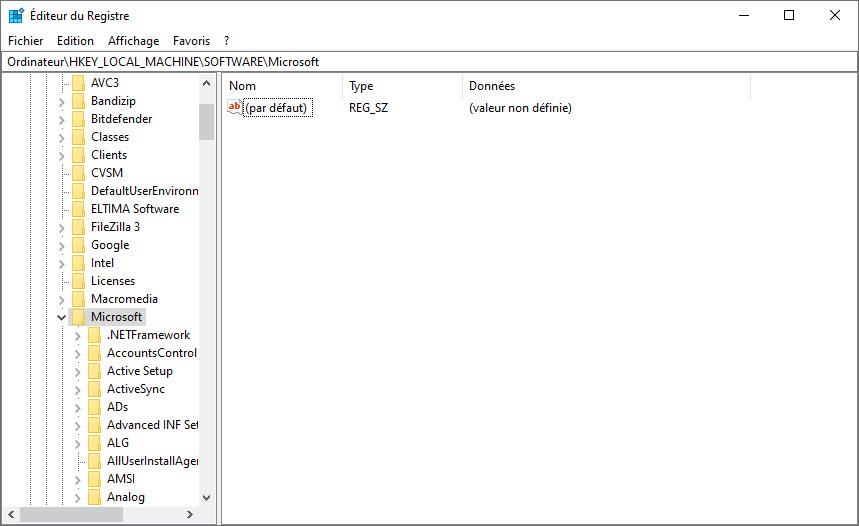Click the Macromedia folder icon
This screenshot has width=859, height=526.
78,299
